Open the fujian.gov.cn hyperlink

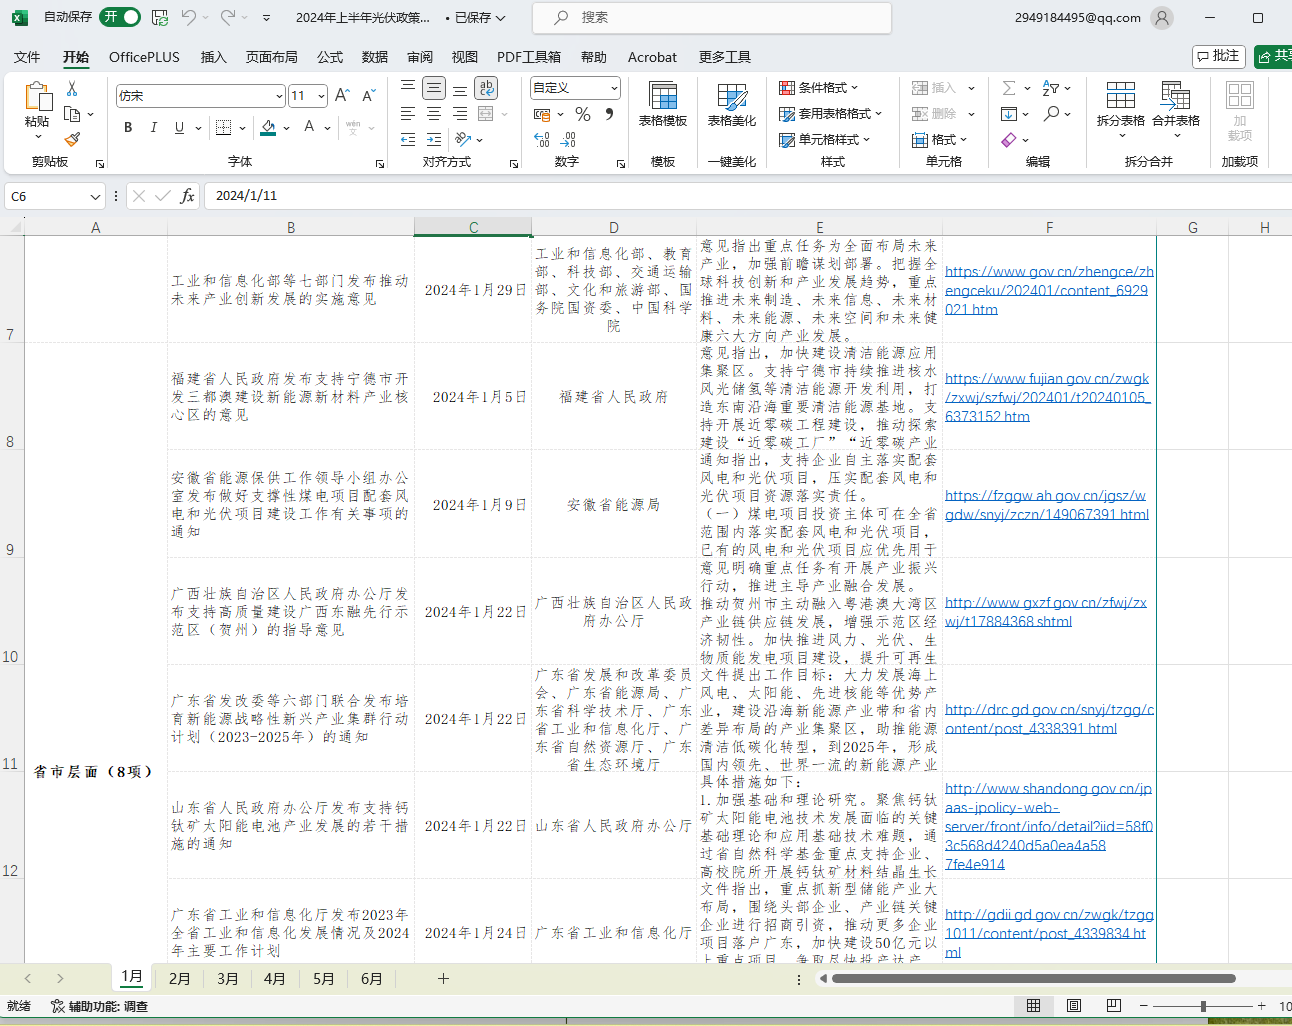pos(1047,397)
